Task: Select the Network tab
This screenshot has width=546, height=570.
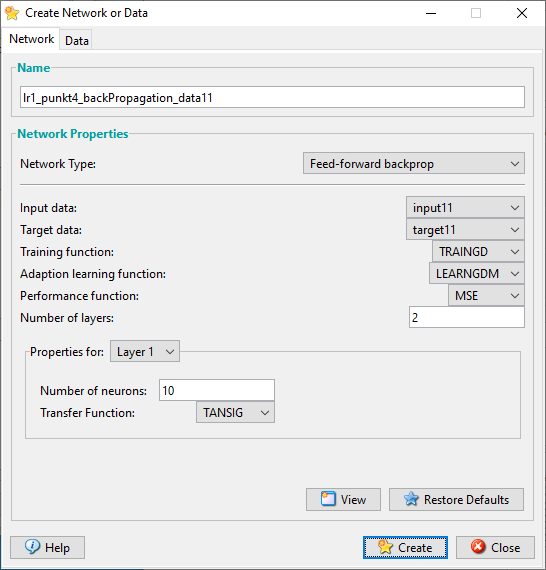Action: [x=31, y=39]
